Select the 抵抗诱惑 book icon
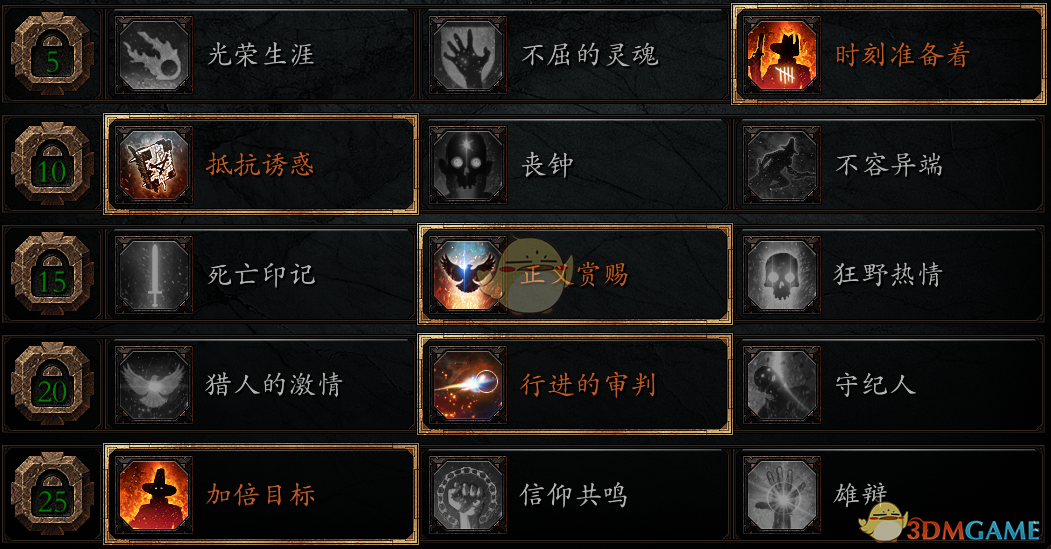1051x549 pixels. pyautogui.click(x=154, y=165)
